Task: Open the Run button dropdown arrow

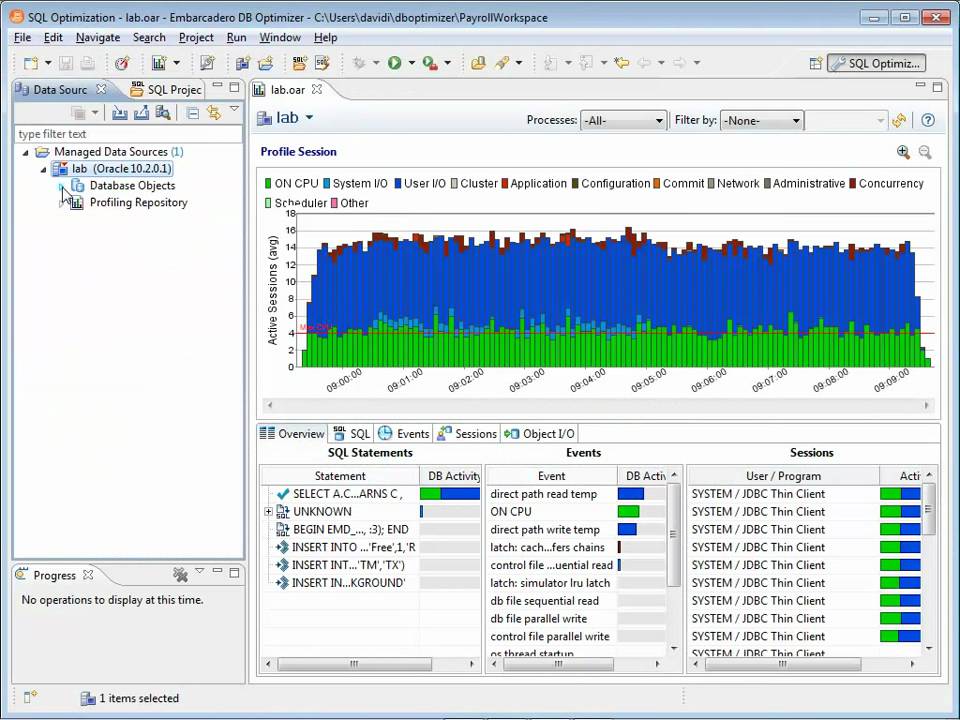Action: coord(411,63)
